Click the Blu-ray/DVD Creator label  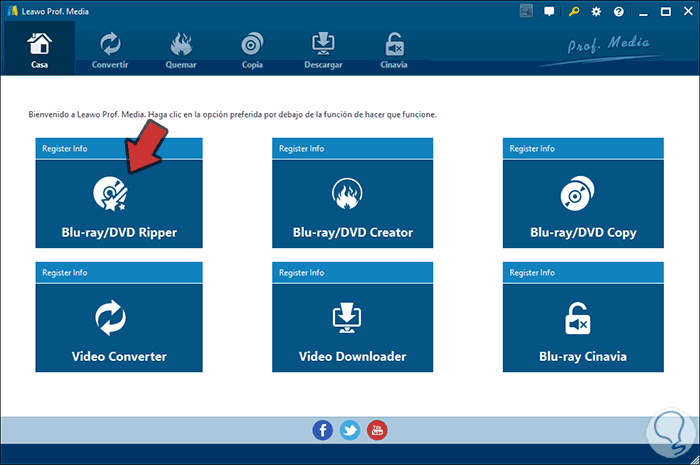click(353, 232)
